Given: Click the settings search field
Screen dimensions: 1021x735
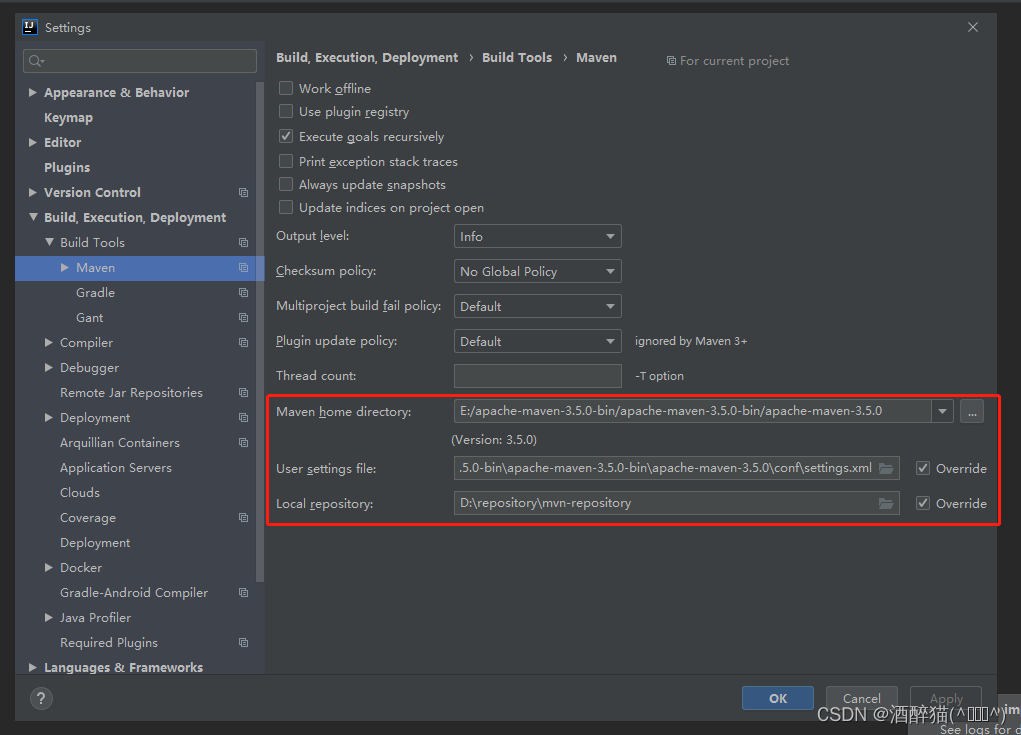Looking at the screenshot, I should click(x=140, y=61).
